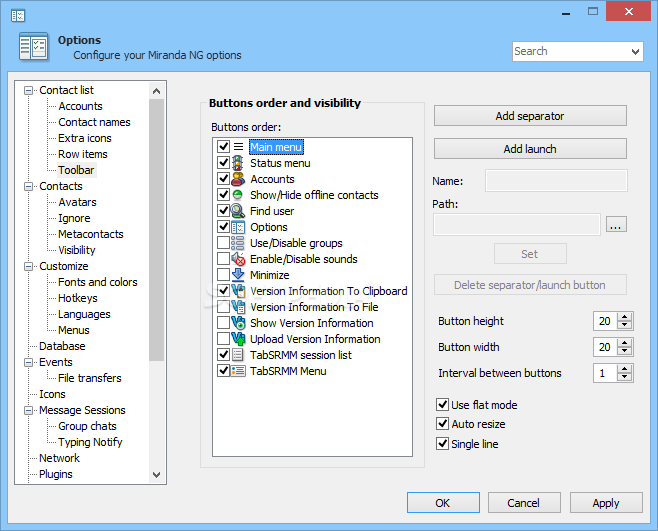The height and width of the screenshot is (531, 658).
Task: Click the OK button
Action: click(443, 503)
